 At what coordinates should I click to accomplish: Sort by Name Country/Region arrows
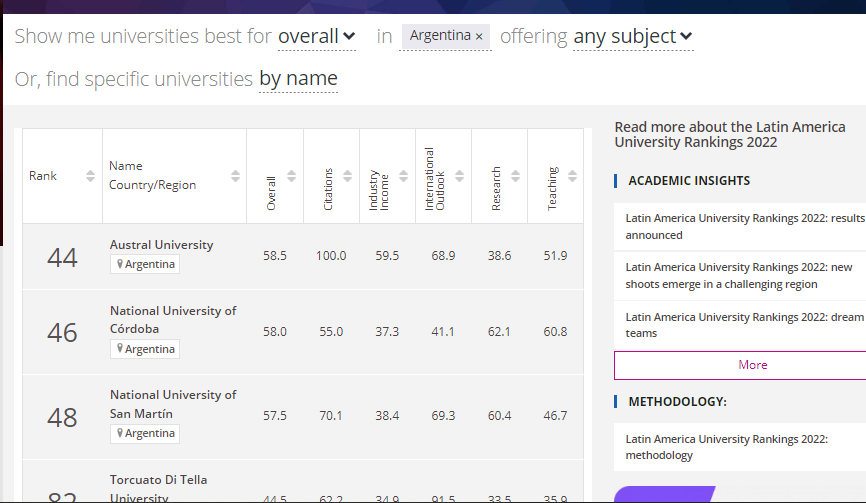coord(235,176)
